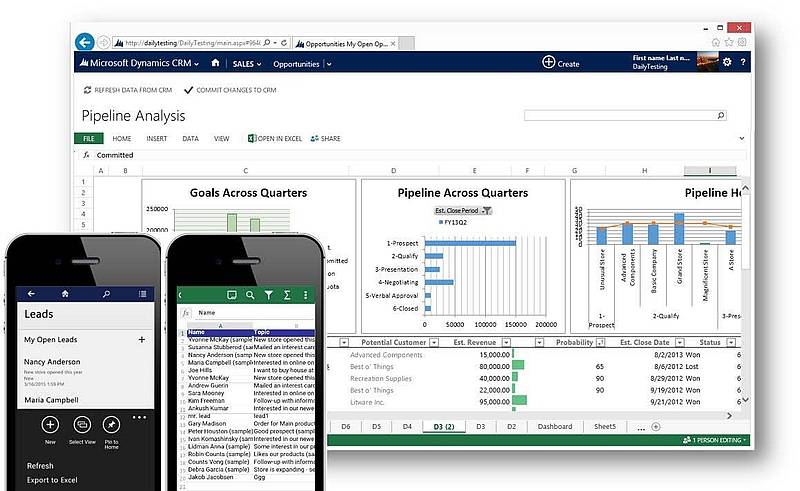Tap the Pin to Home icon on phone
The width and height of the screenshot is (800, 491).
(x=111, y=424)
